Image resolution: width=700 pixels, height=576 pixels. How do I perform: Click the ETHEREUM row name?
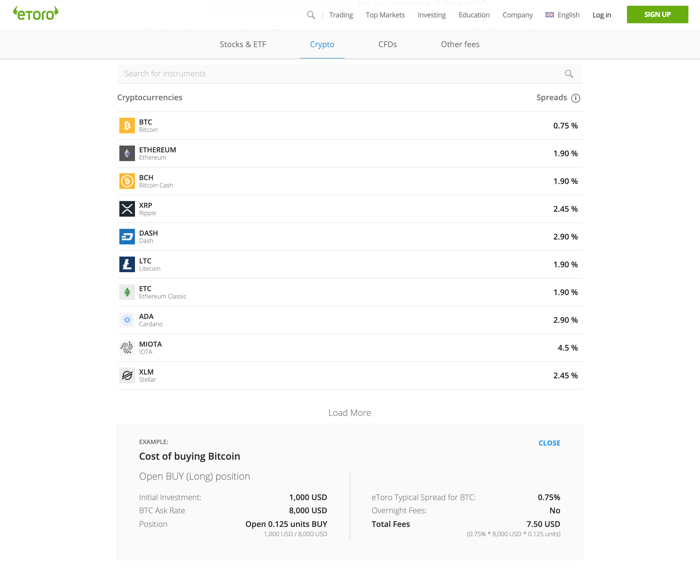click(x=157, y=150)
